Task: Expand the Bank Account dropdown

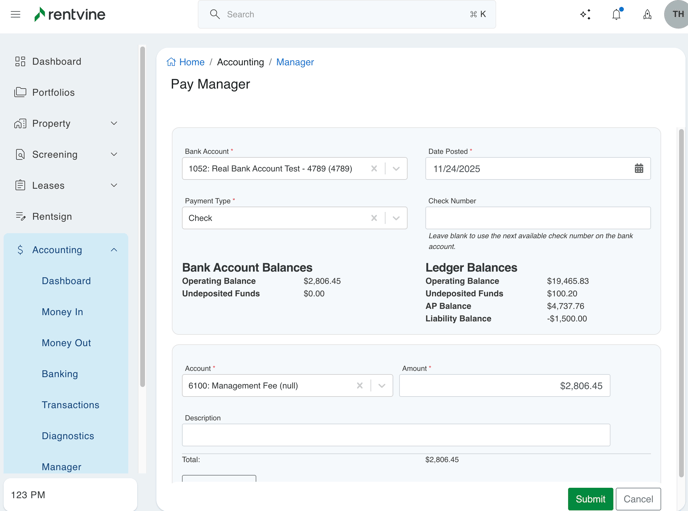Action: point(396,169)
